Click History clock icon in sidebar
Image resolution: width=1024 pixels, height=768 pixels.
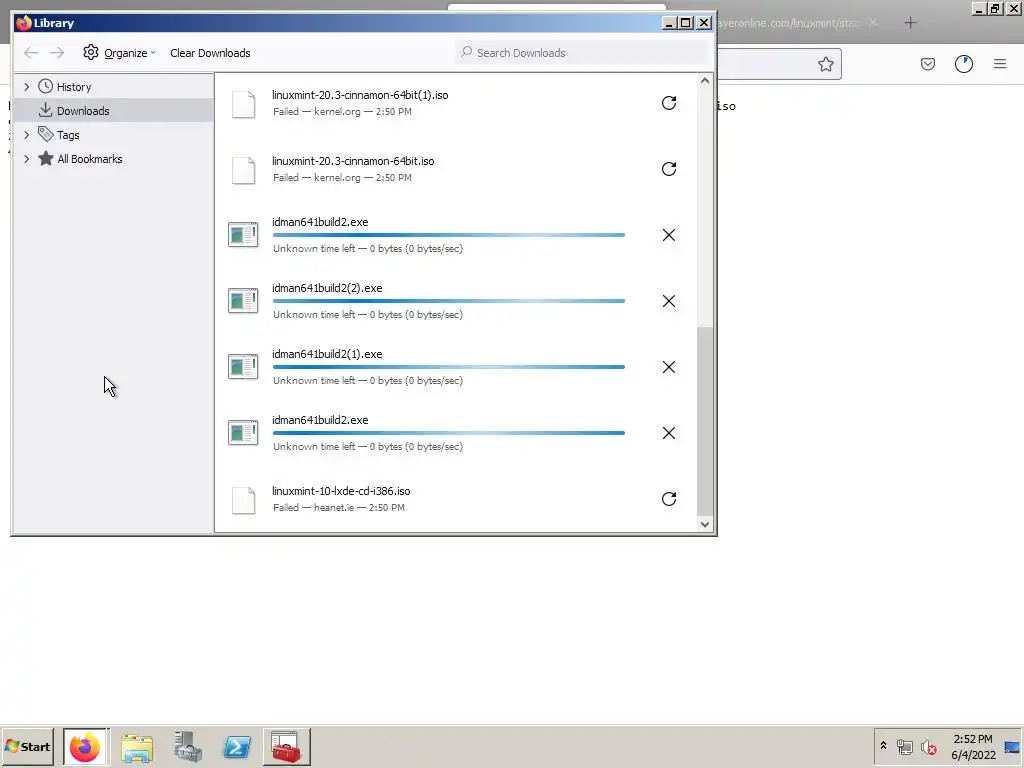(45, 86)
